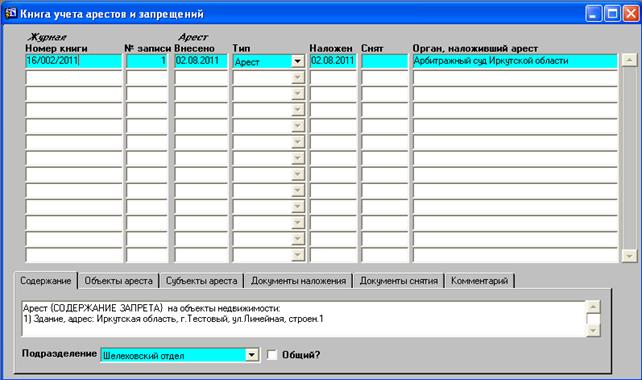Open the Содержание tab
This screenshot has height=380, width=642.
coord(45,281)
